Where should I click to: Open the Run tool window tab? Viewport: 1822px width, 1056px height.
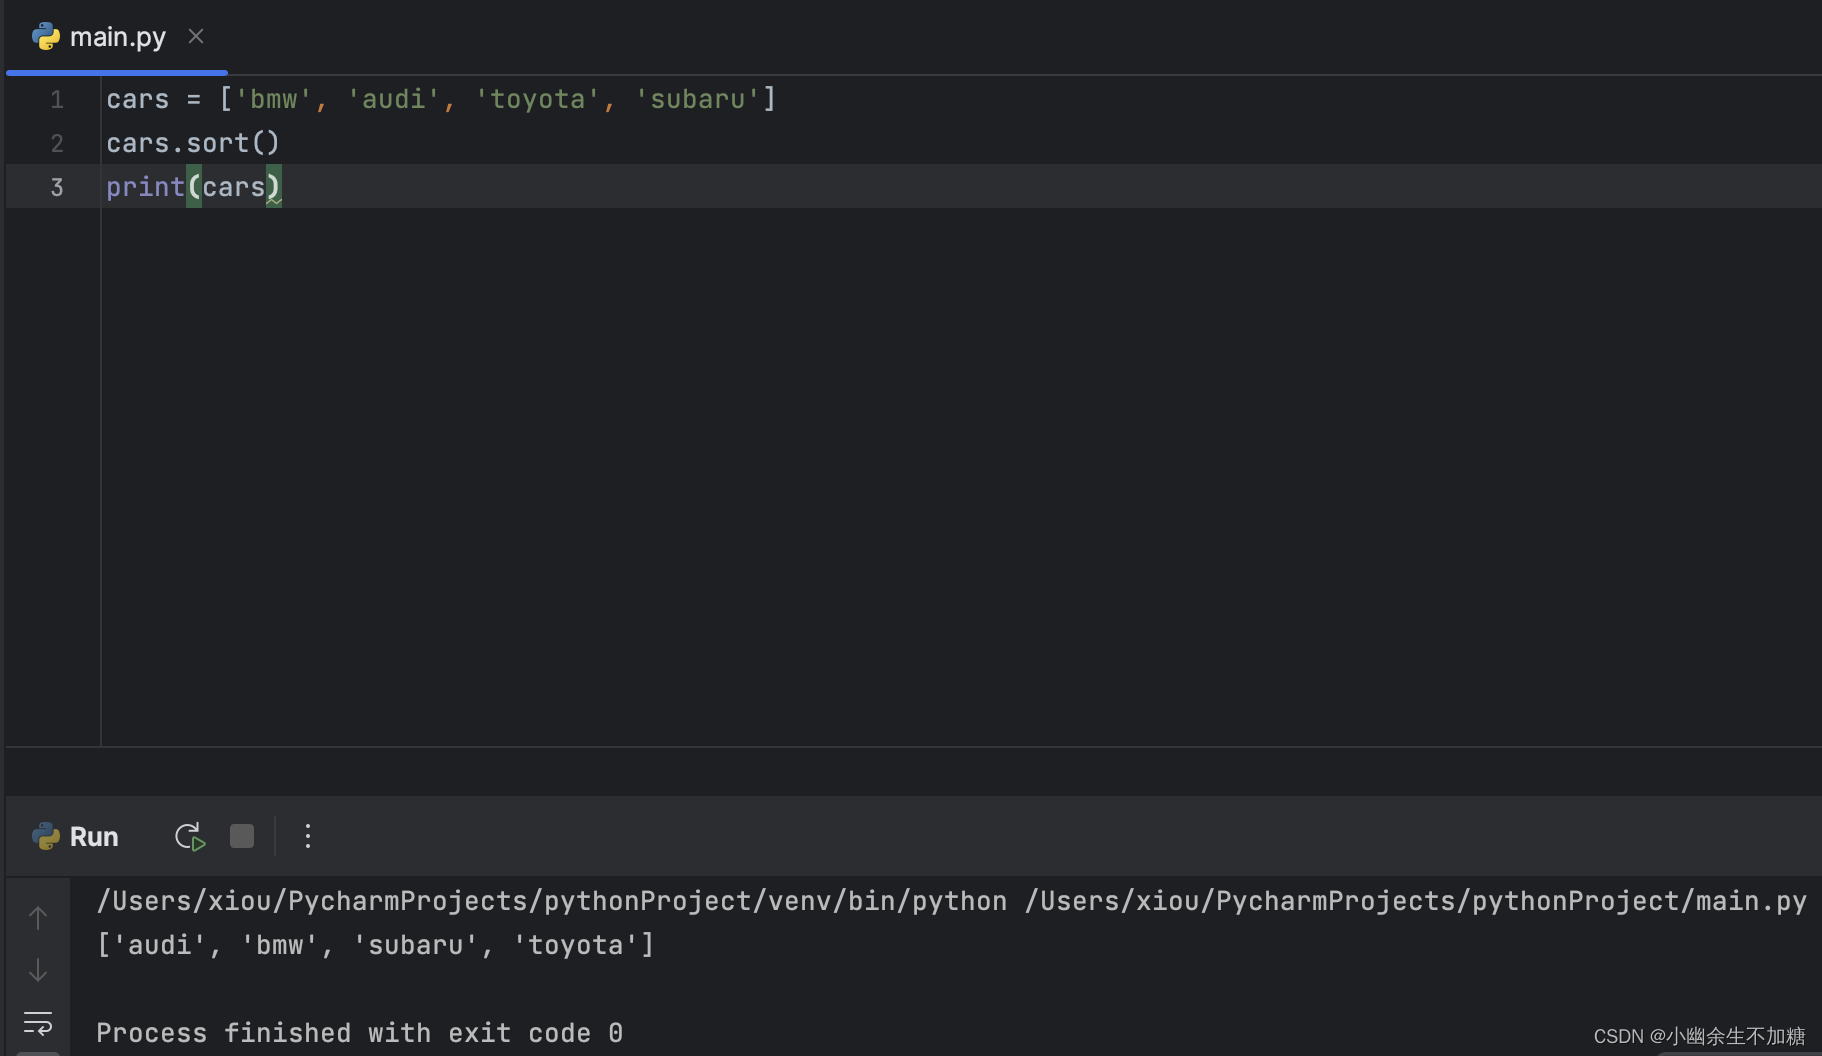click(94, 837)
